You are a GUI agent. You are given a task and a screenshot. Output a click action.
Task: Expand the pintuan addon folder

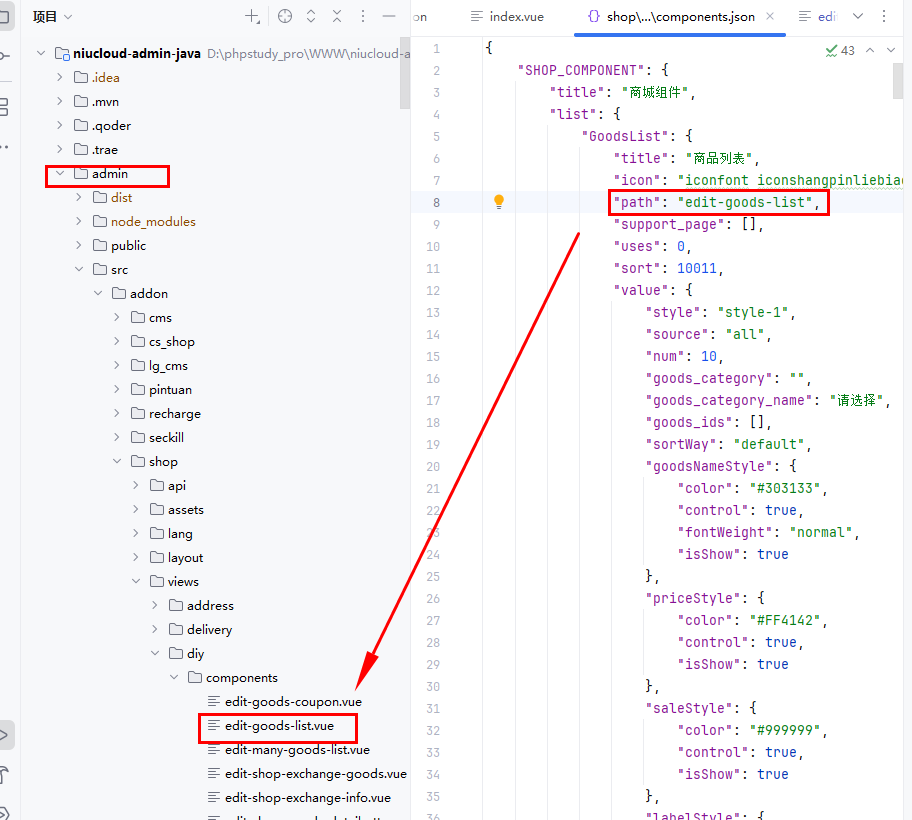(x=117, y=390)
